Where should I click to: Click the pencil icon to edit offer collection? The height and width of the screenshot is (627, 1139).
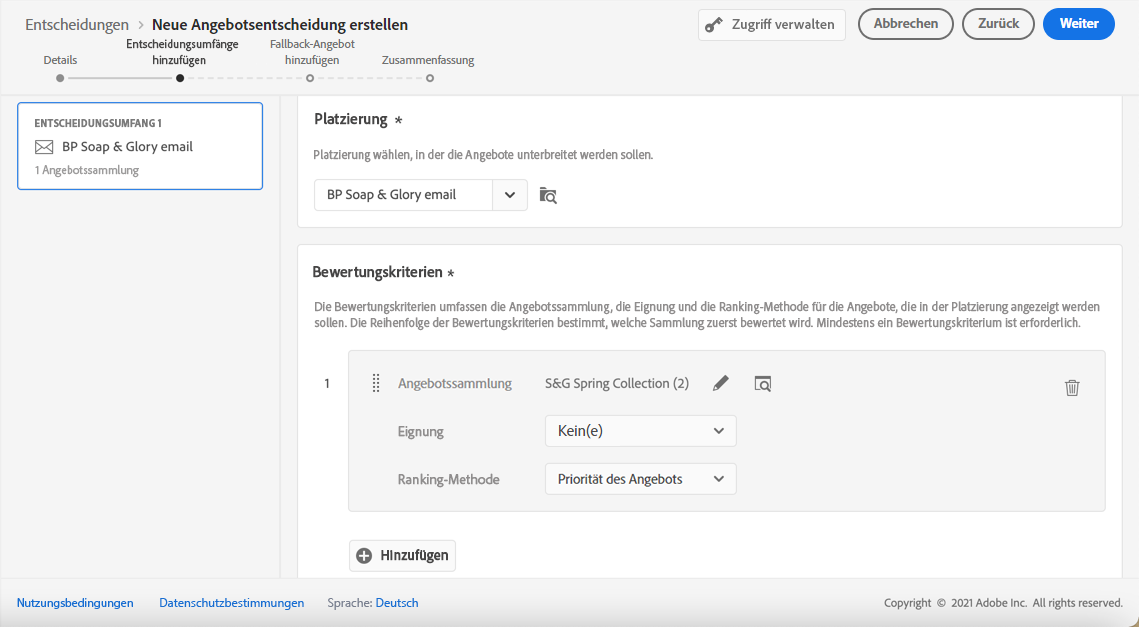pos(721,383)
